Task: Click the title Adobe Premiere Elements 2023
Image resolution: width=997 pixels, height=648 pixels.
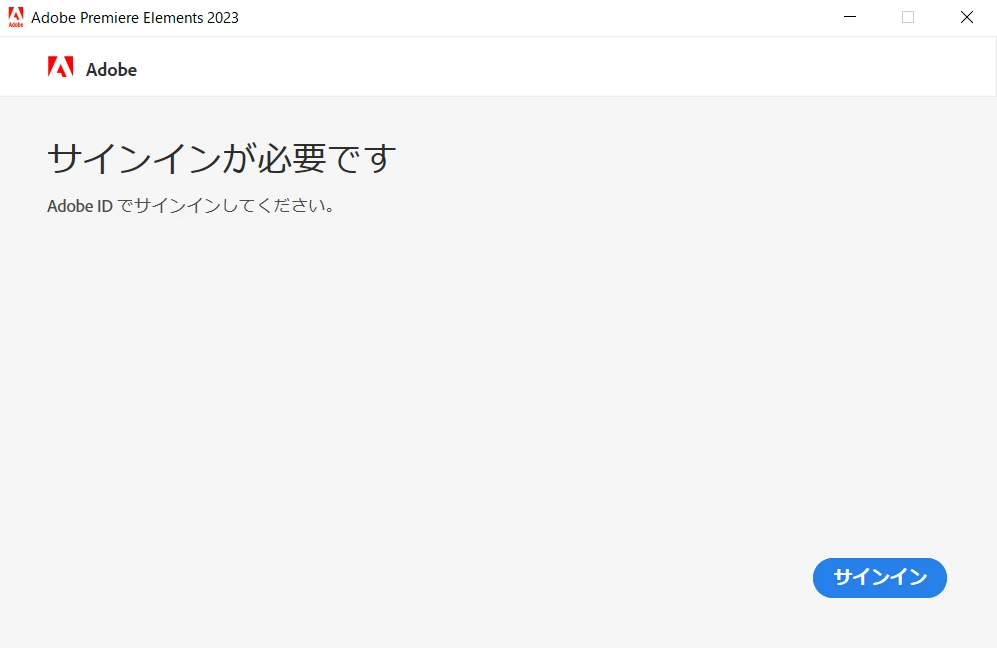Action: pos(135,18)
